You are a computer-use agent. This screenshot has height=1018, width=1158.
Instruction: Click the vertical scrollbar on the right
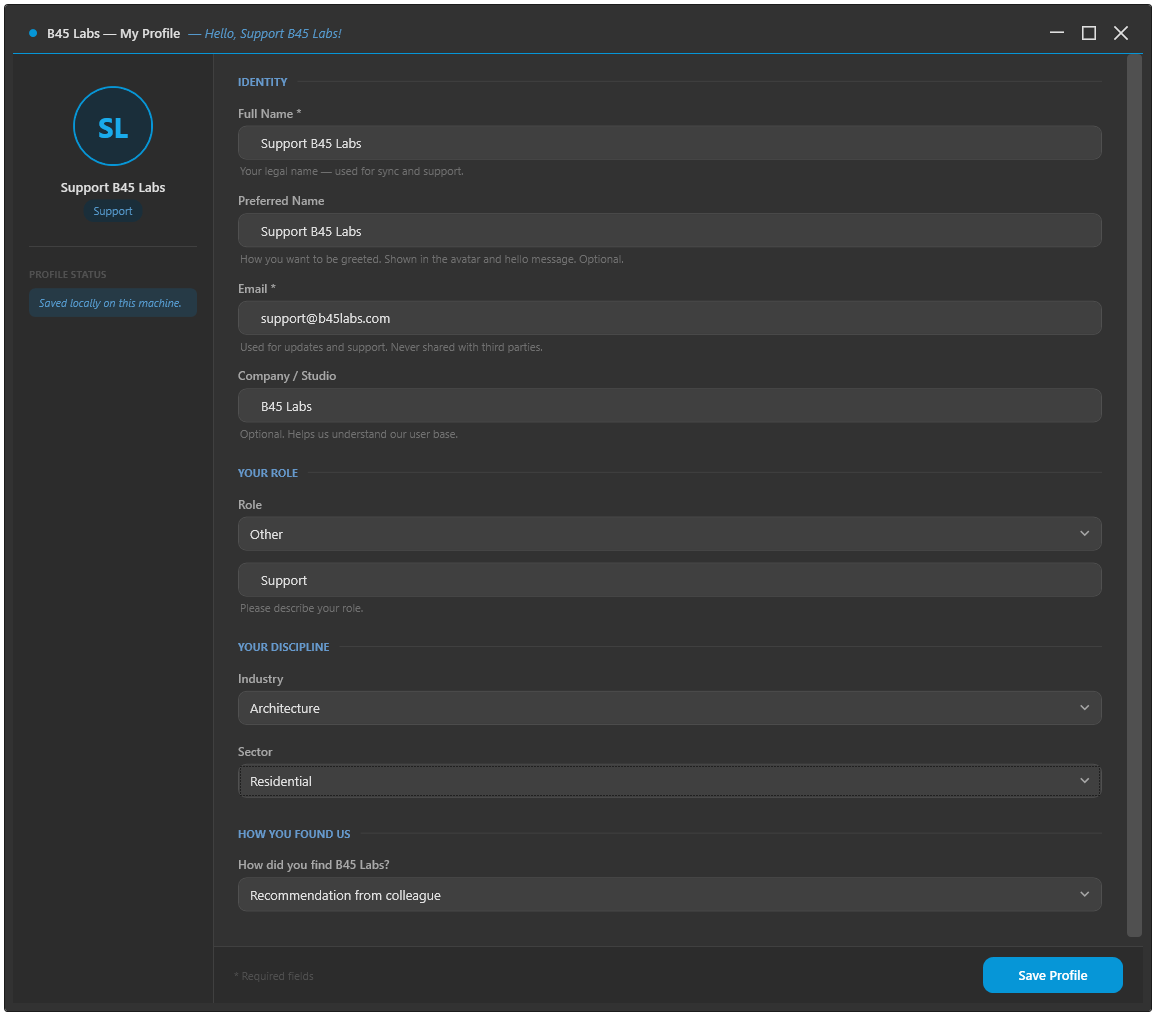[1134, 496]
